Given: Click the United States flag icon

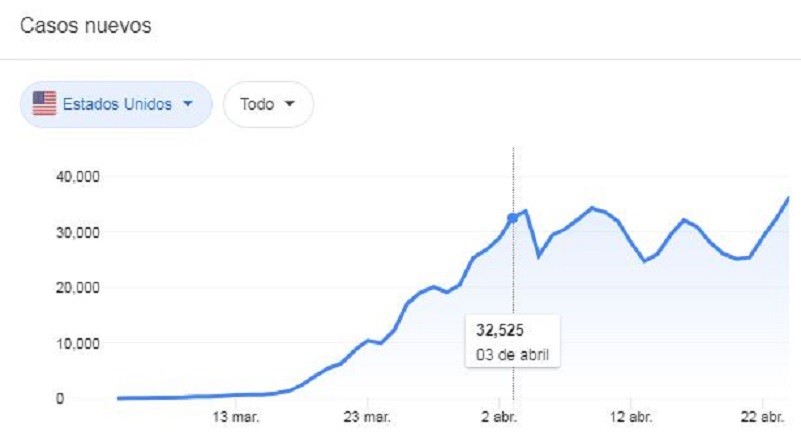Looking at the screenshot, I should click(x=44, y=104).
